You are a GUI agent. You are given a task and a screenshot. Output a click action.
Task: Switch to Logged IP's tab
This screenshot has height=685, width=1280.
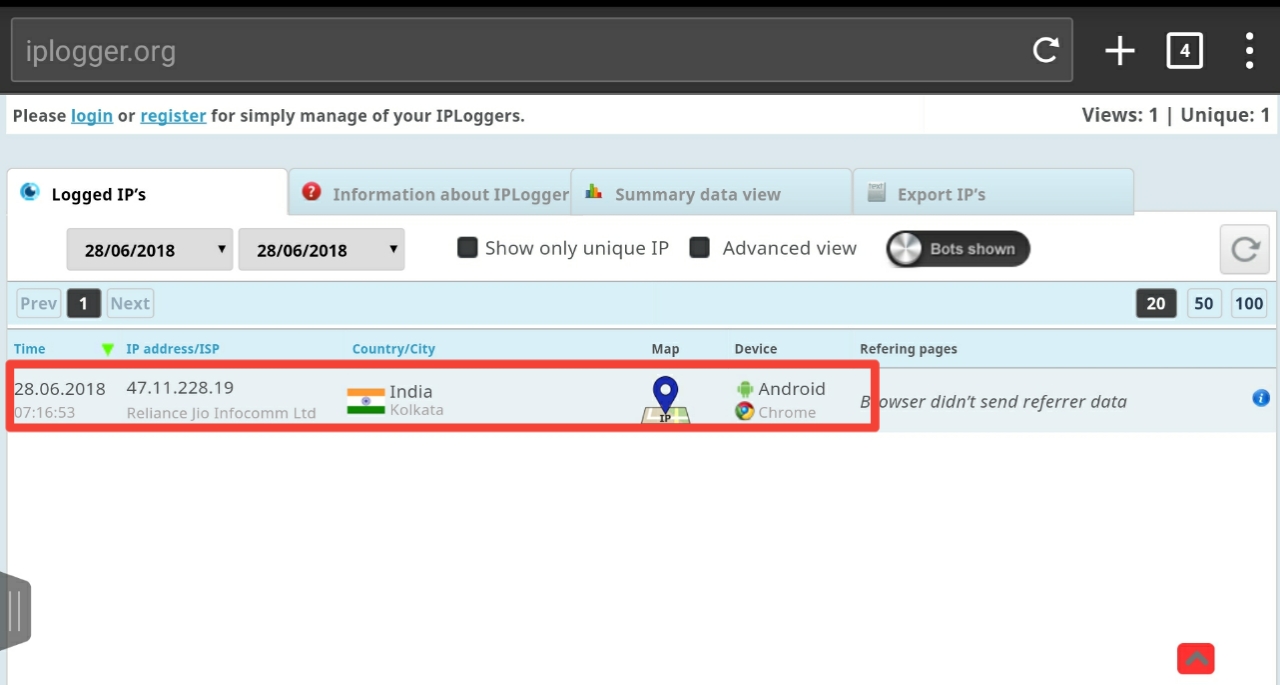tap(147, 192)
